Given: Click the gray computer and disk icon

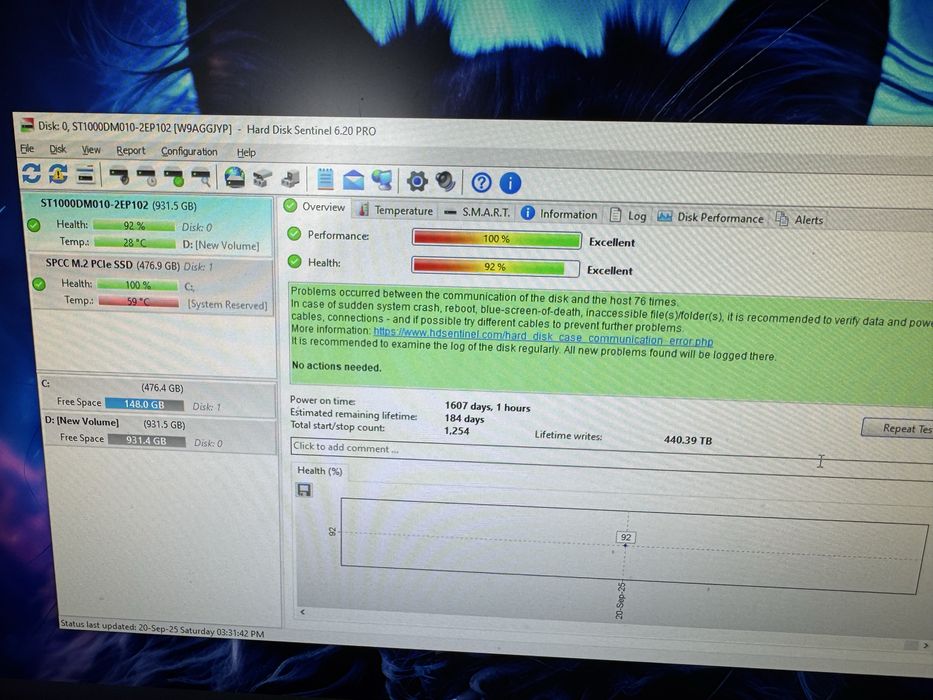Looking at the screenshot, I should coord(290,179).
